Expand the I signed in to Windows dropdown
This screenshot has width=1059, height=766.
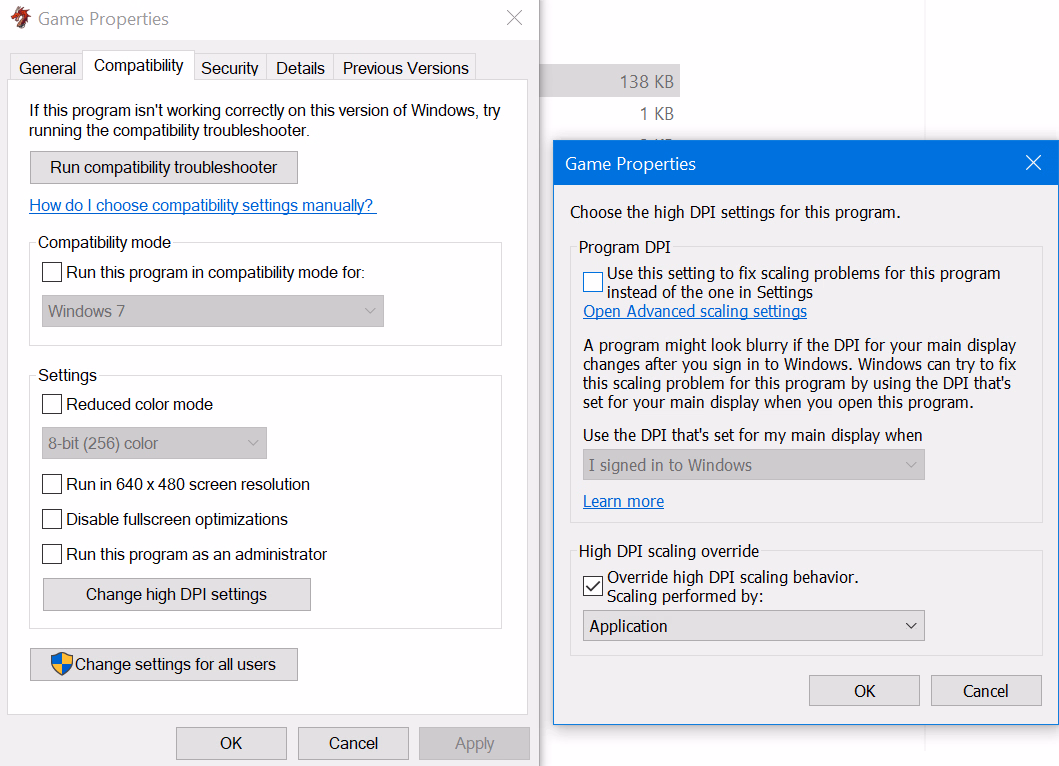pyautogui.click(x=754, y=465)
